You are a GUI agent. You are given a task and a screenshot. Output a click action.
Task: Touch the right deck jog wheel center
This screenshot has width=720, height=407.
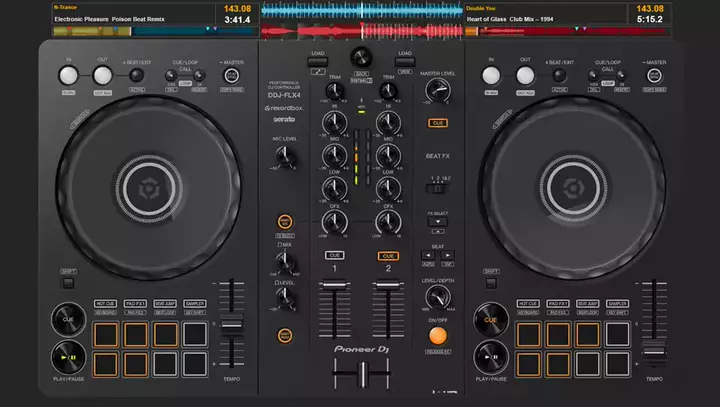573,188
